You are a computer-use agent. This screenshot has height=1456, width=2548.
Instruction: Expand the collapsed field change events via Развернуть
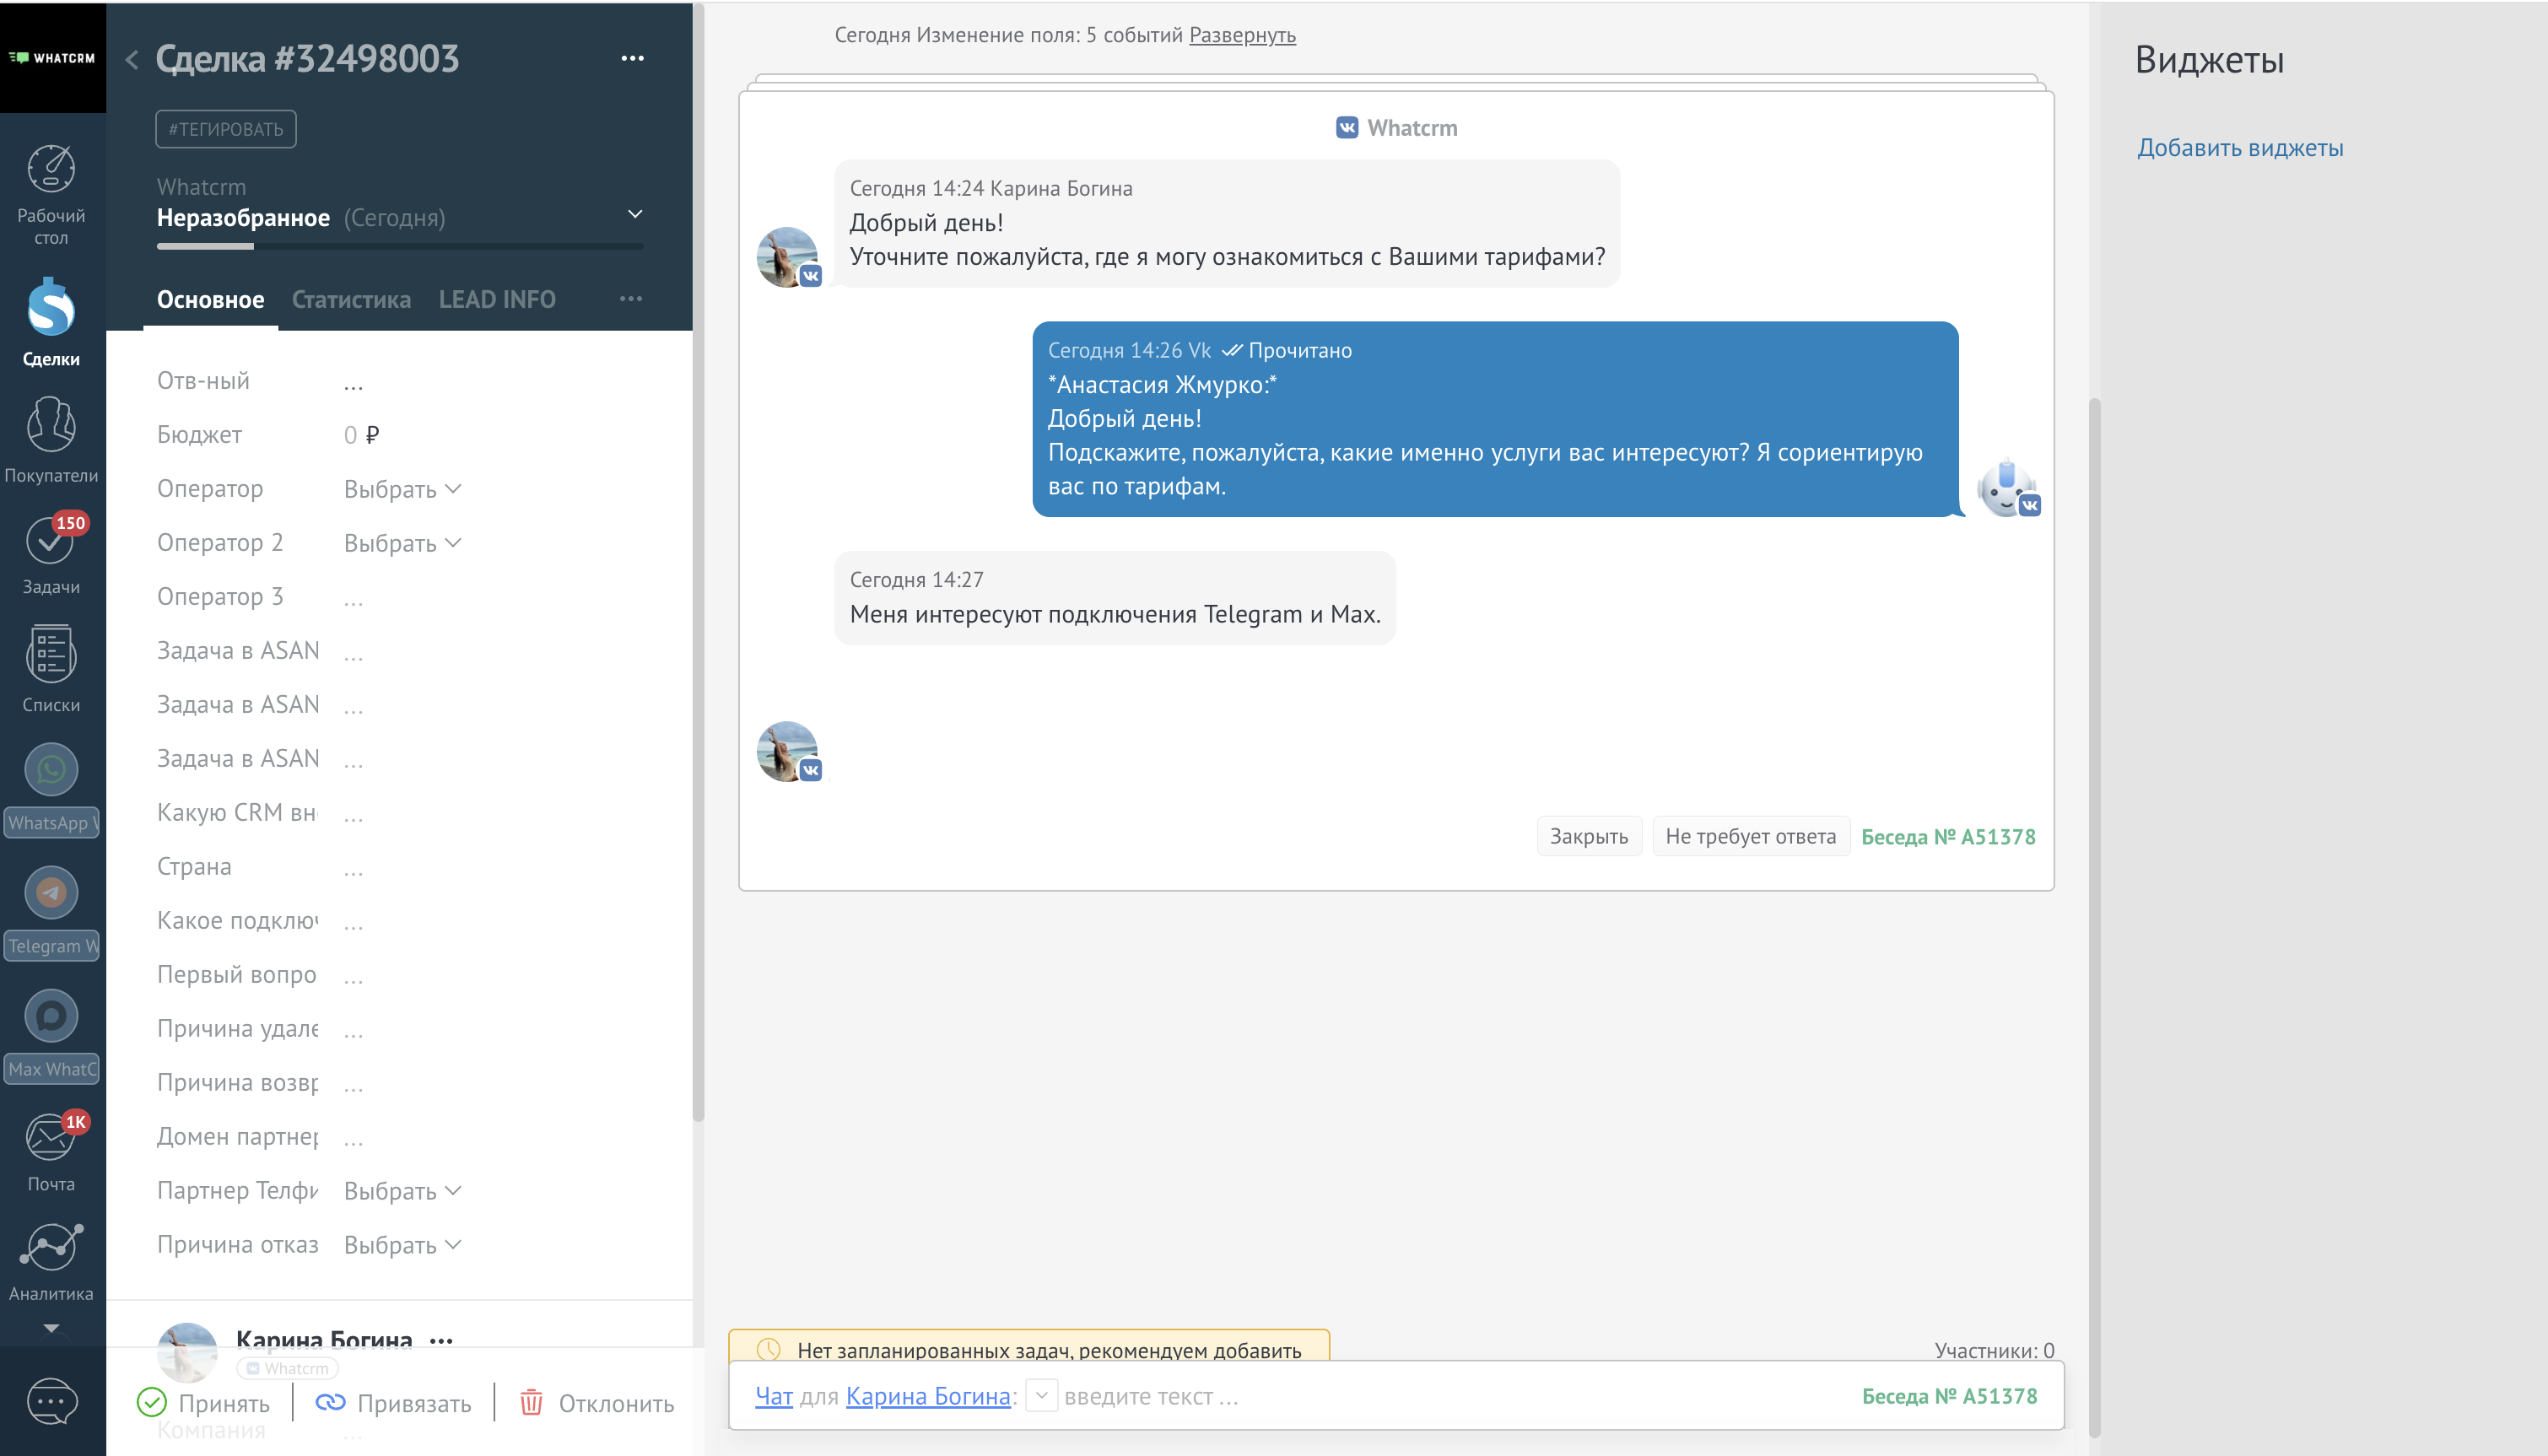point(1242,35)
